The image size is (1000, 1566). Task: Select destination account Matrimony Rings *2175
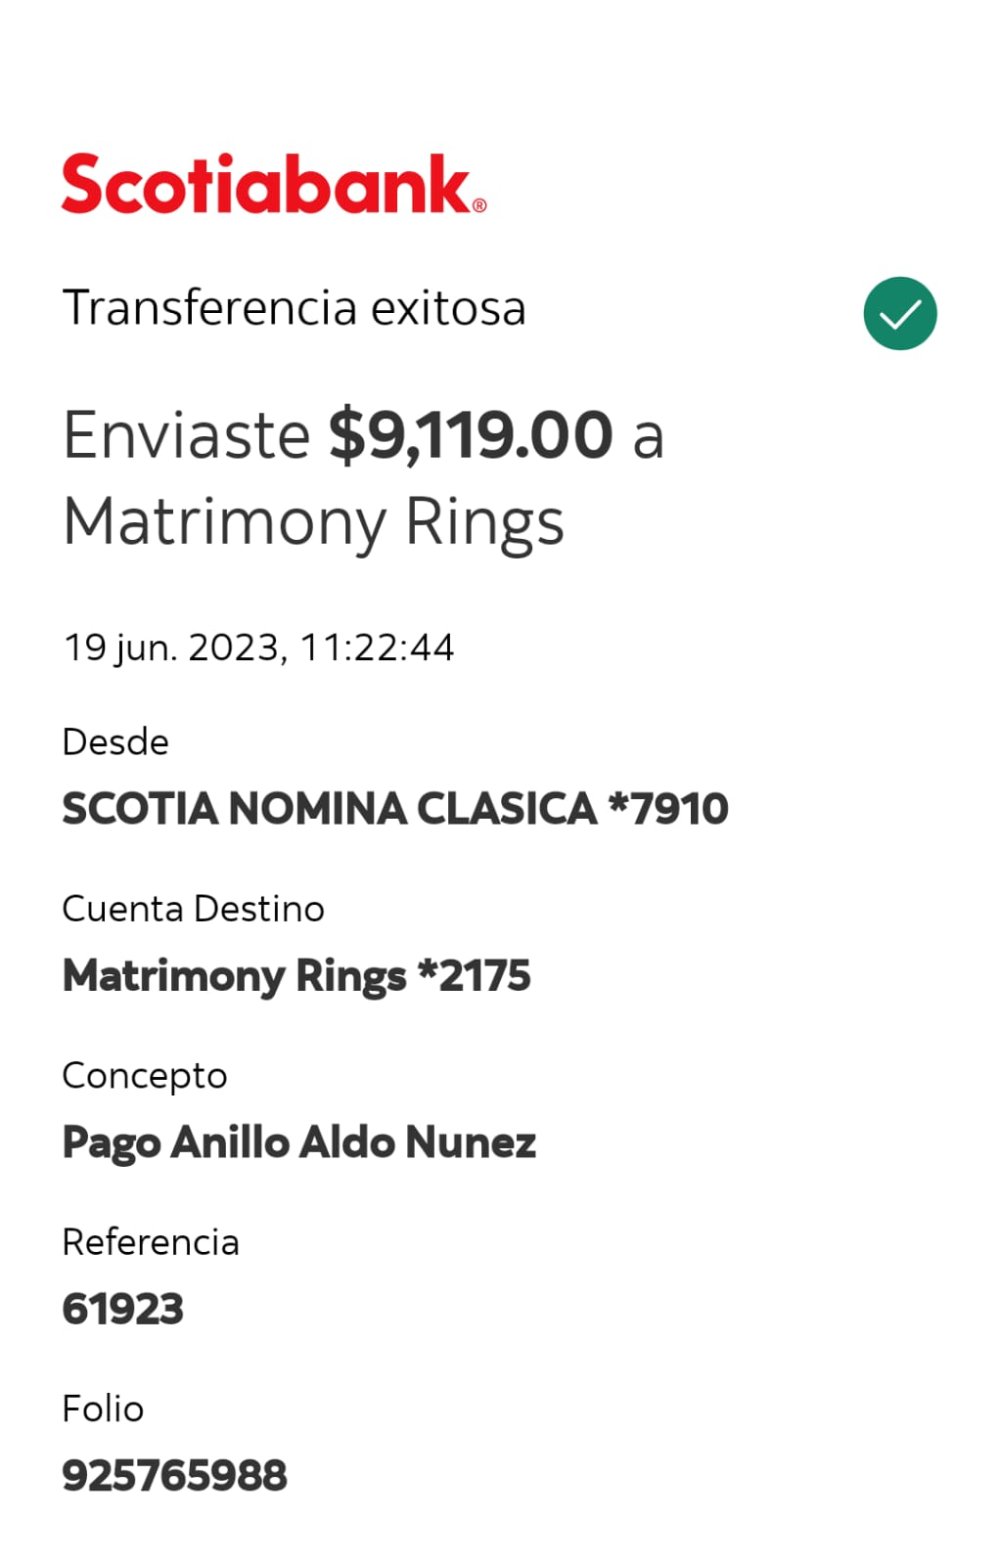(x=296, y=976)
